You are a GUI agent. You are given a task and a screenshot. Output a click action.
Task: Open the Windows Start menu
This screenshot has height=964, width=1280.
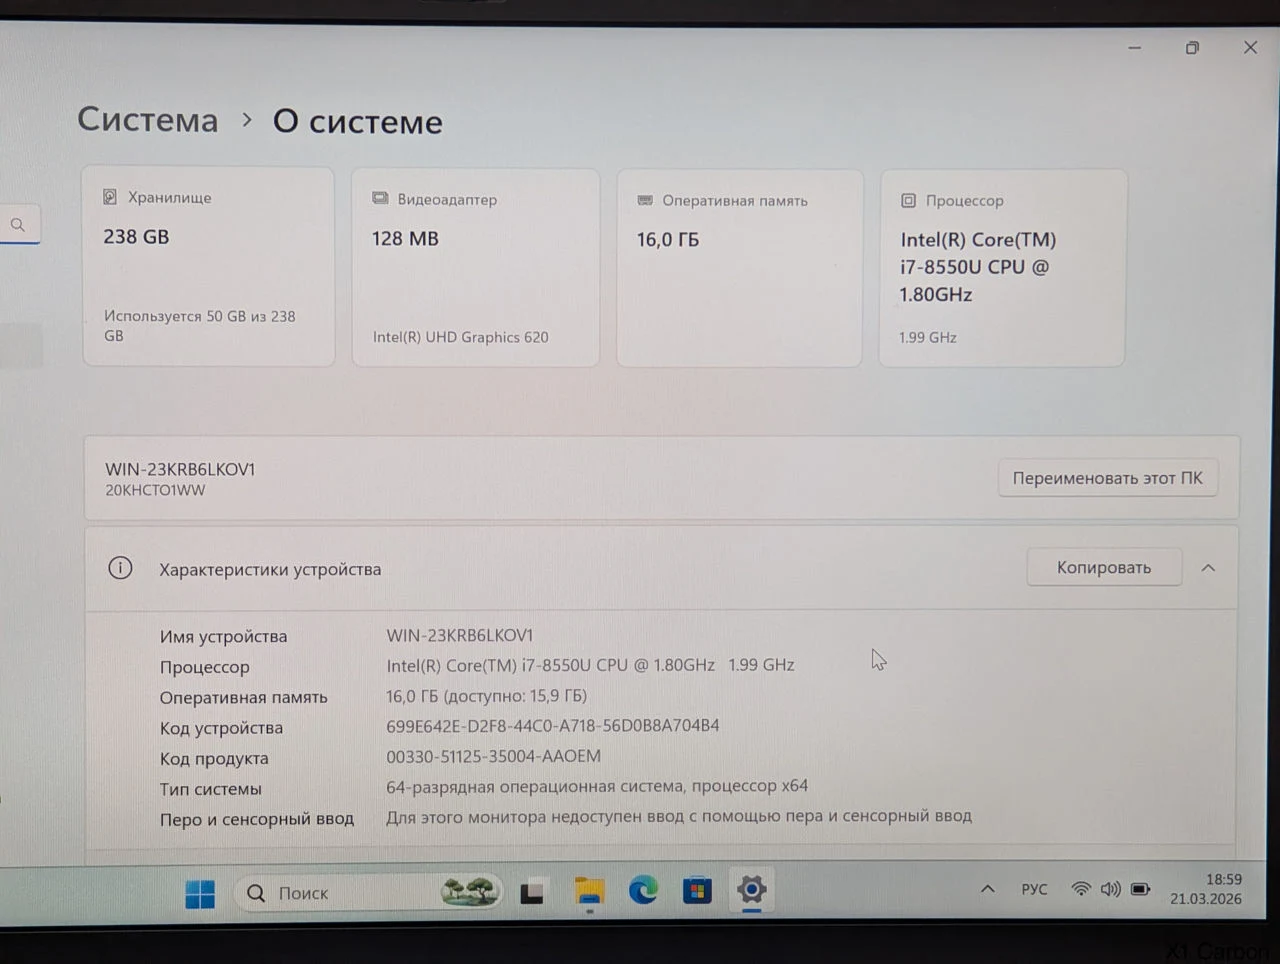(200, 893)
